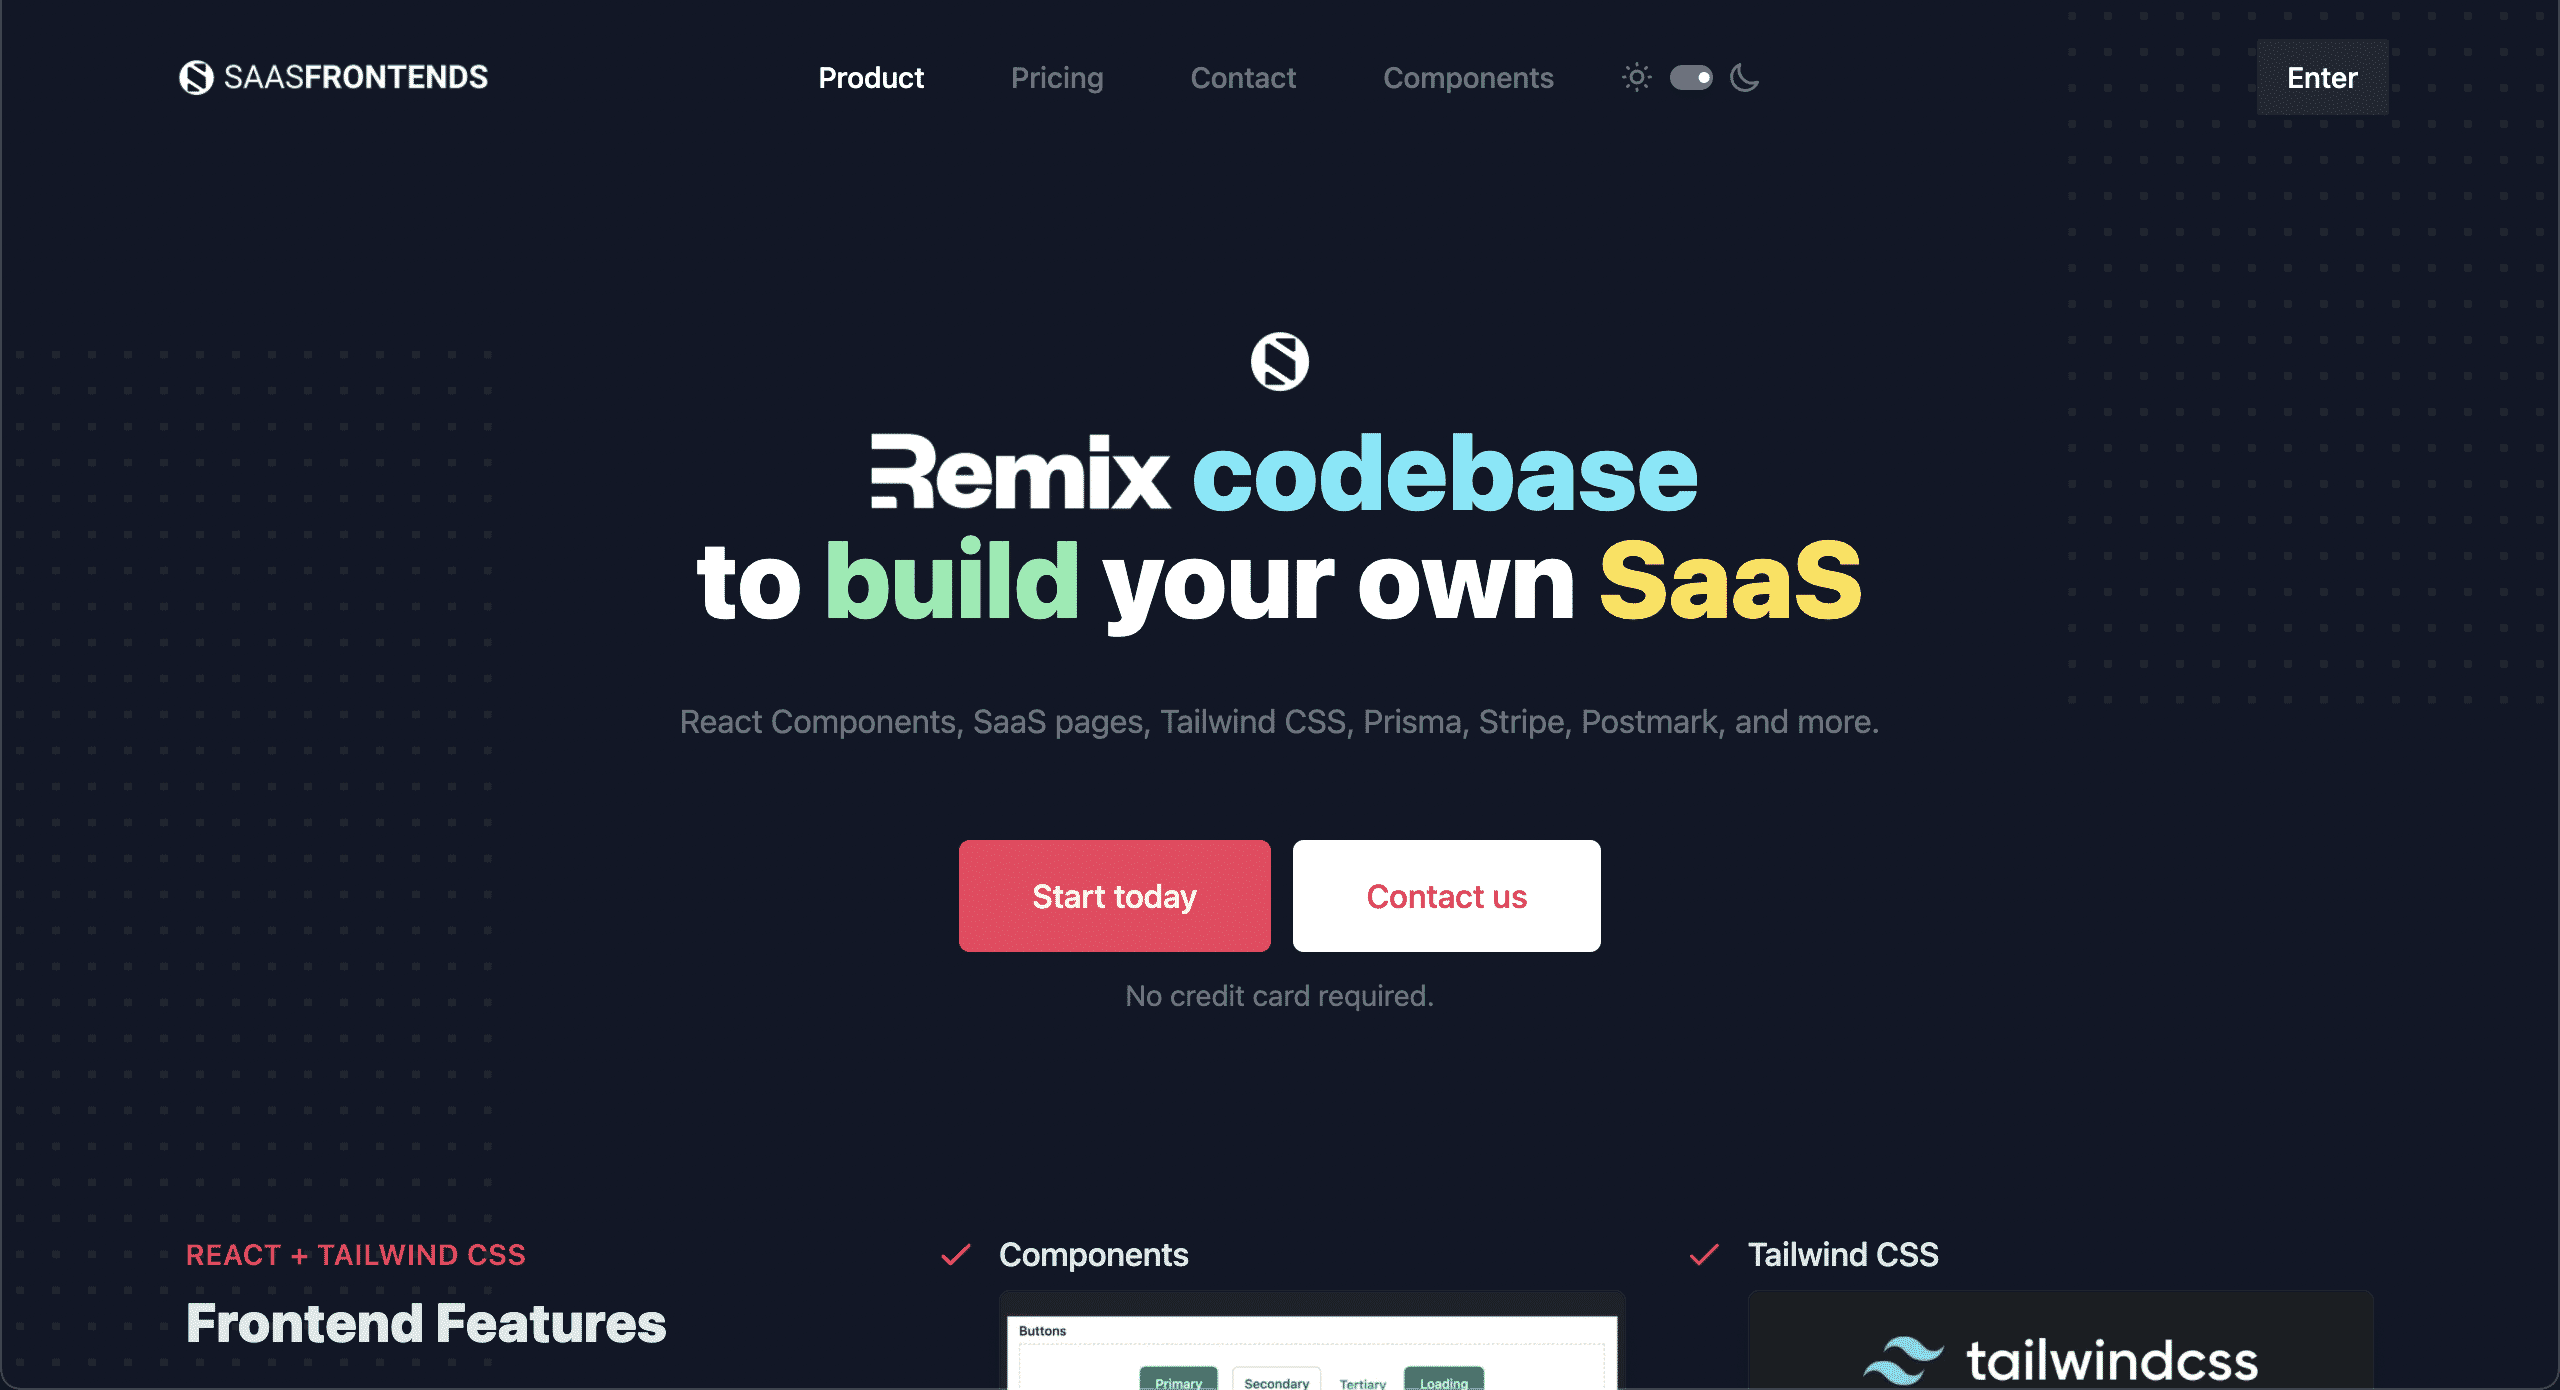Screen dimensions: 2560x1390
Task: Click the SAASFRONTENDS brand text
Action: [356, 77]
